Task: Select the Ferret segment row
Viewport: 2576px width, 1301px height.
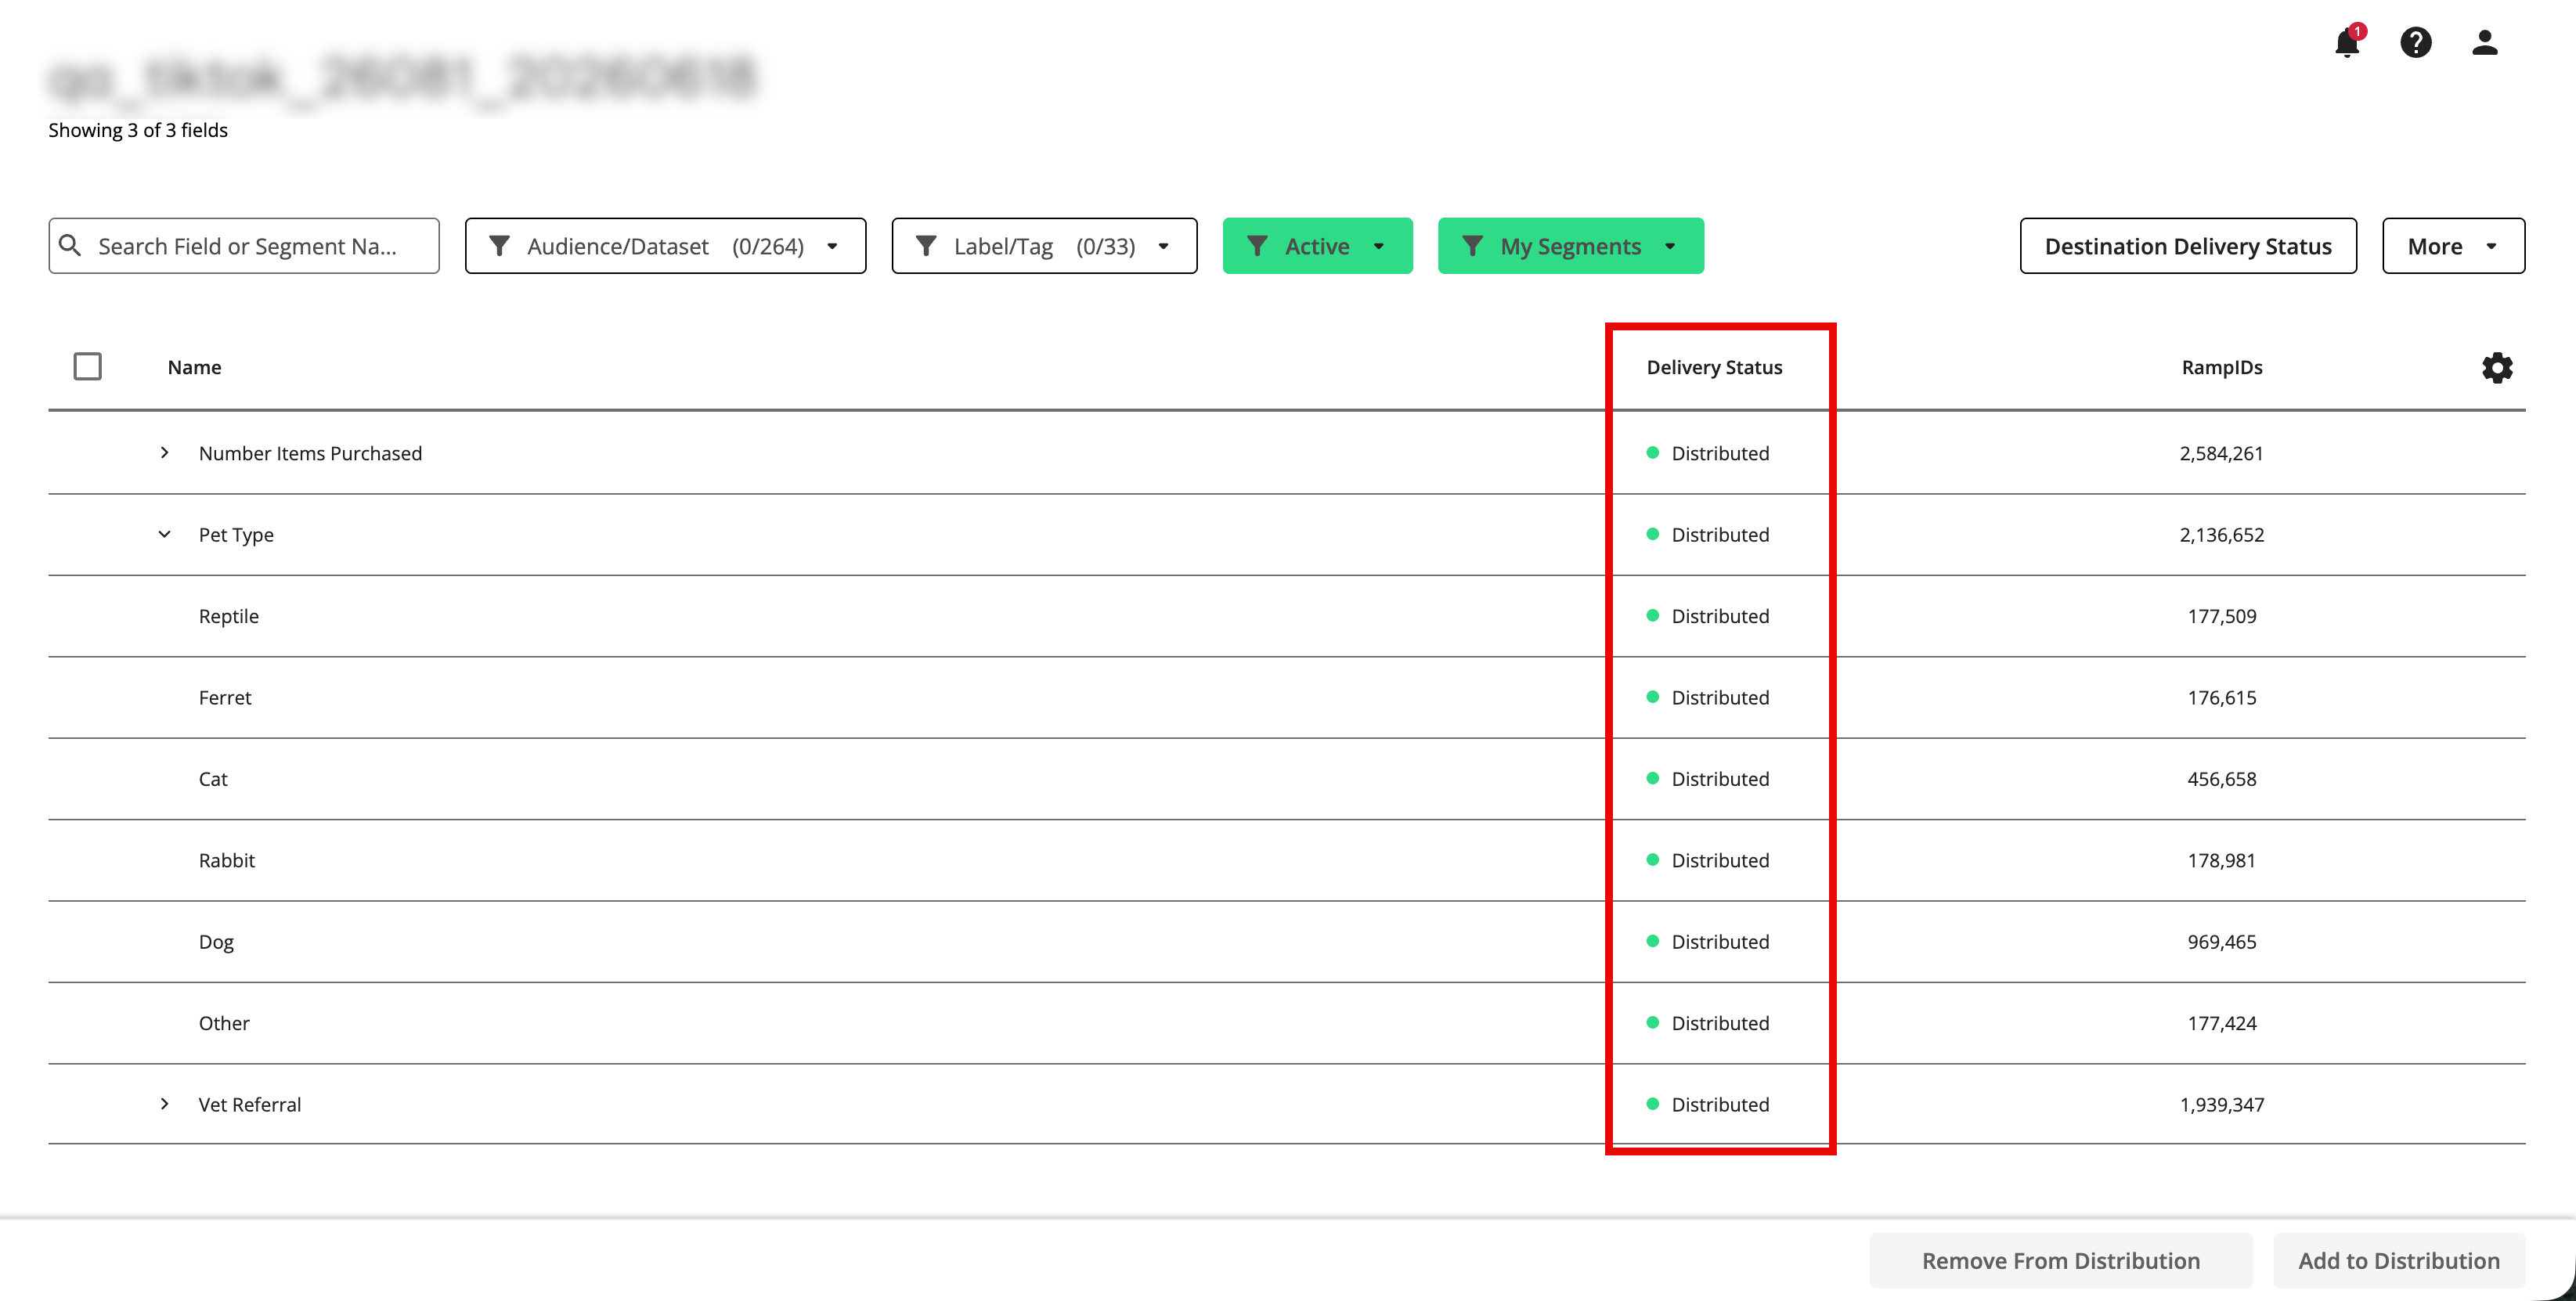Action: 1286,697
